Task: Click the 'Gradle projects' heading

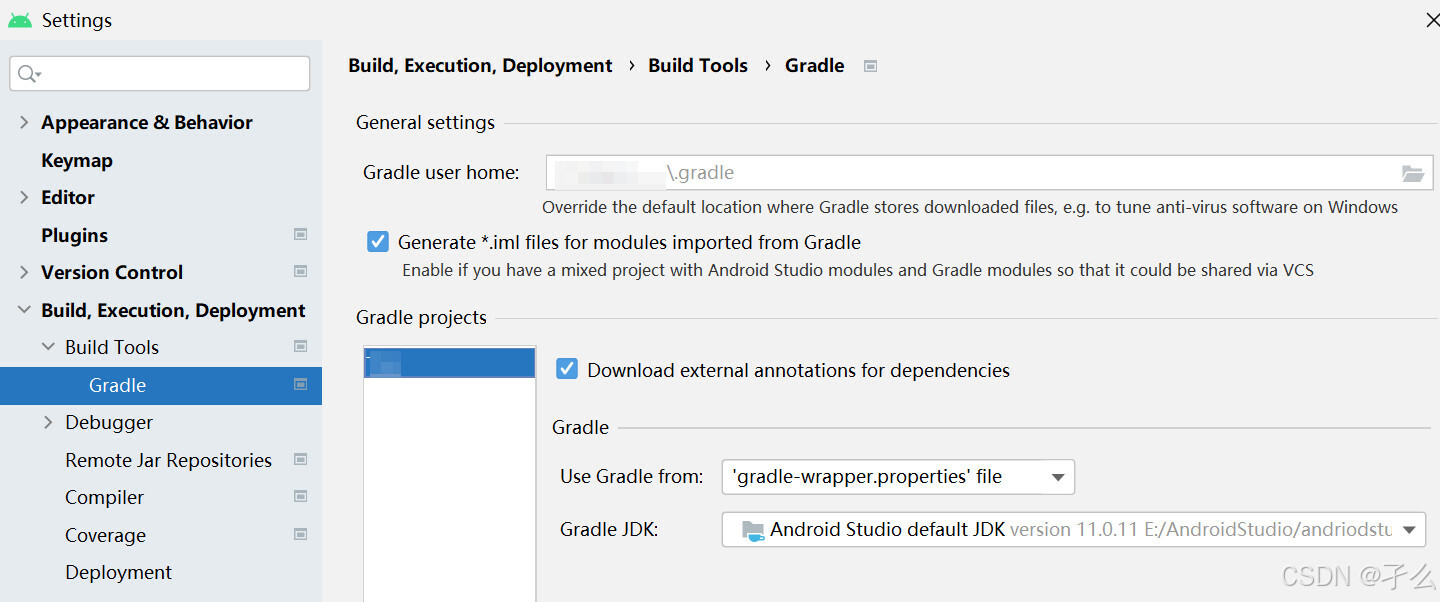Action: [421, 317]
